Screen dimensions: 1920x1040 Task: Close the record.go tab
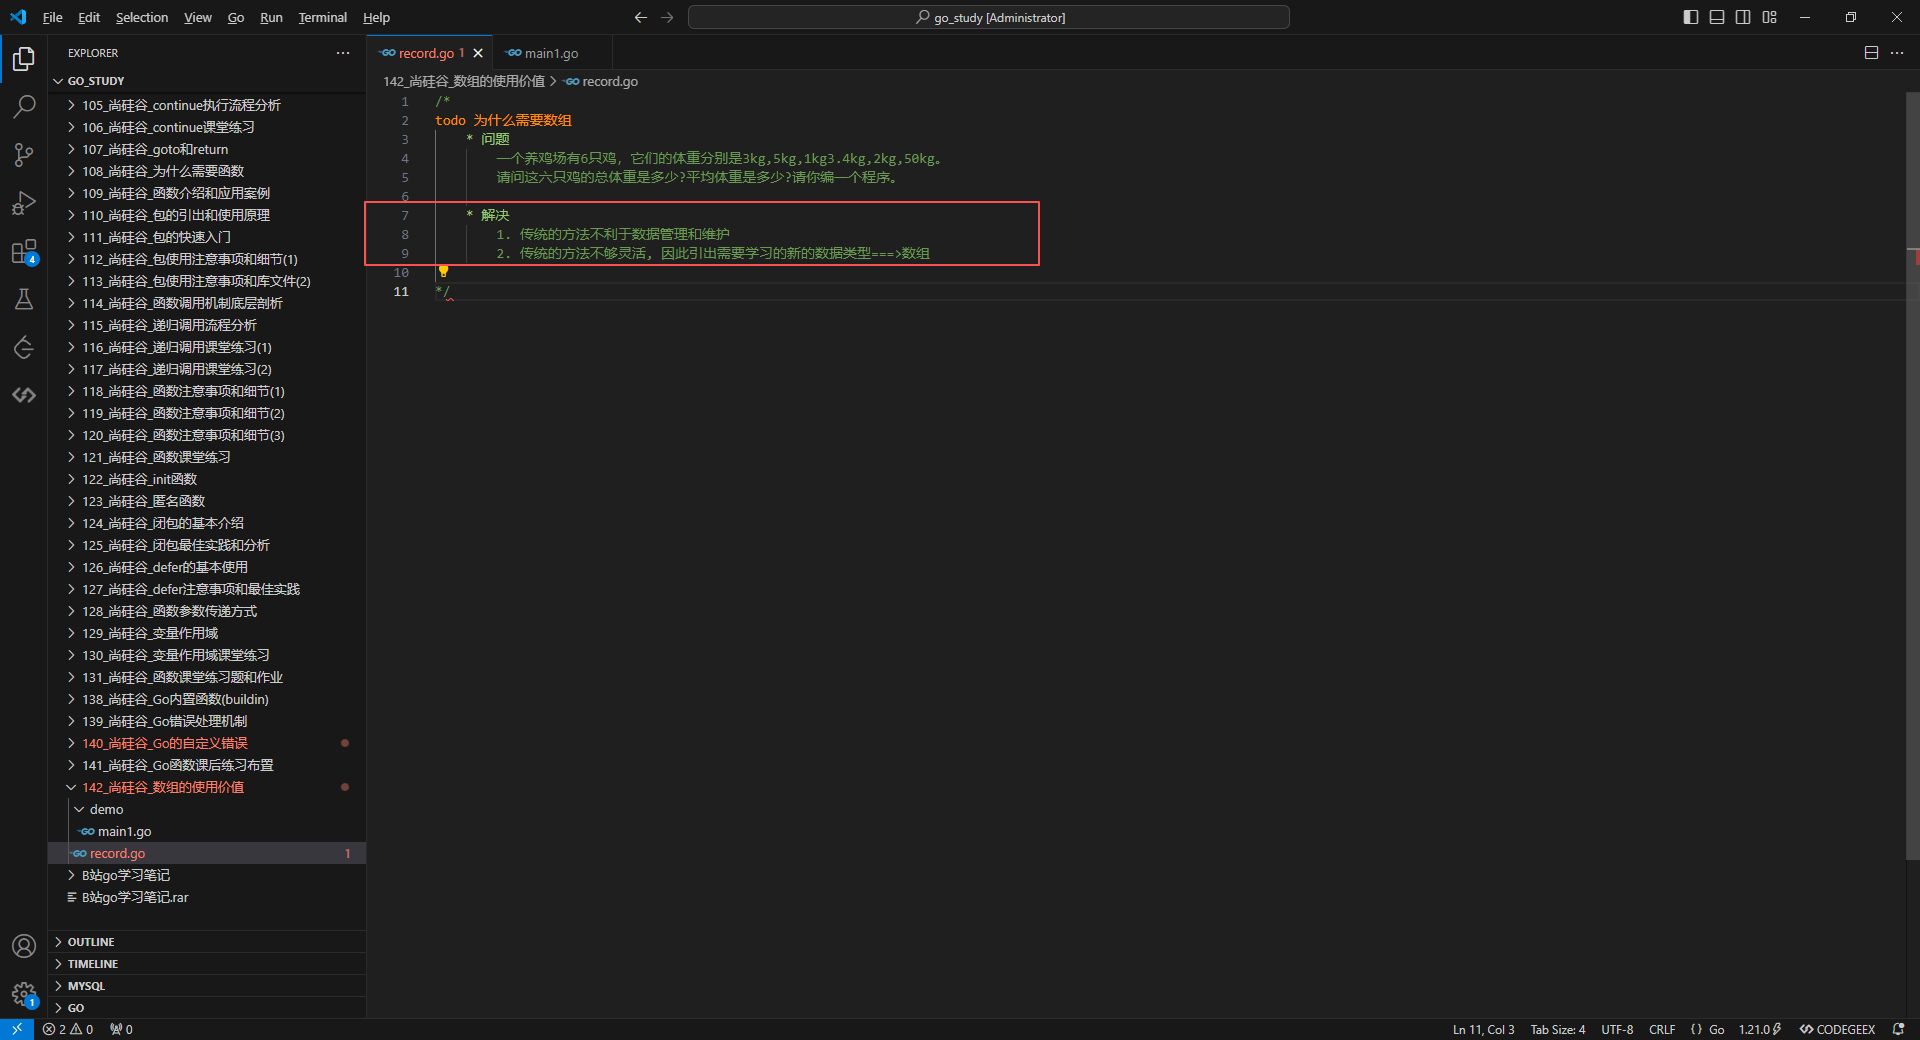(x=478, y=53)
